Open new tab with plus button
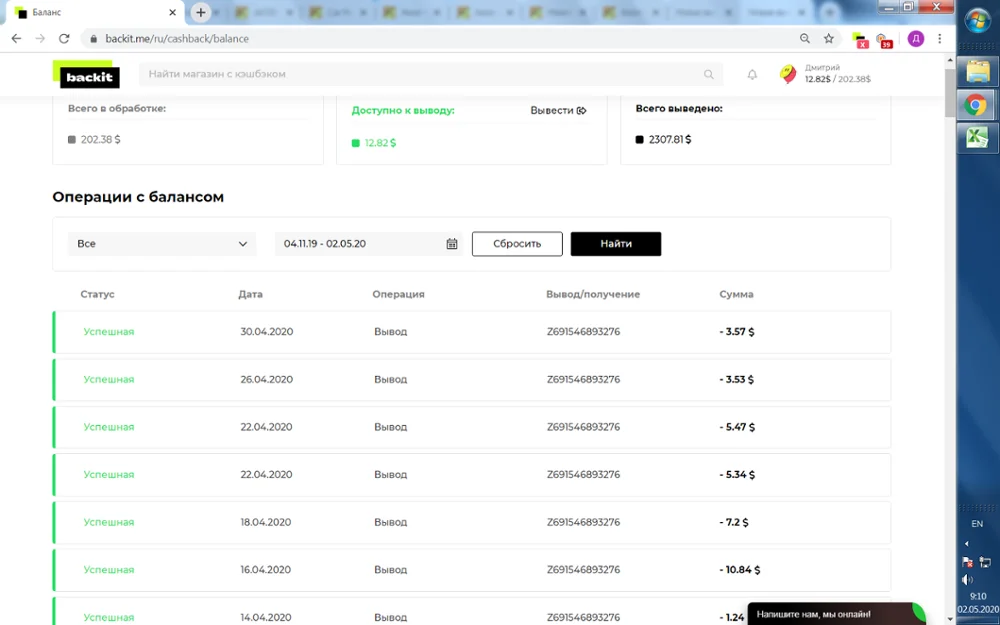 200,12
